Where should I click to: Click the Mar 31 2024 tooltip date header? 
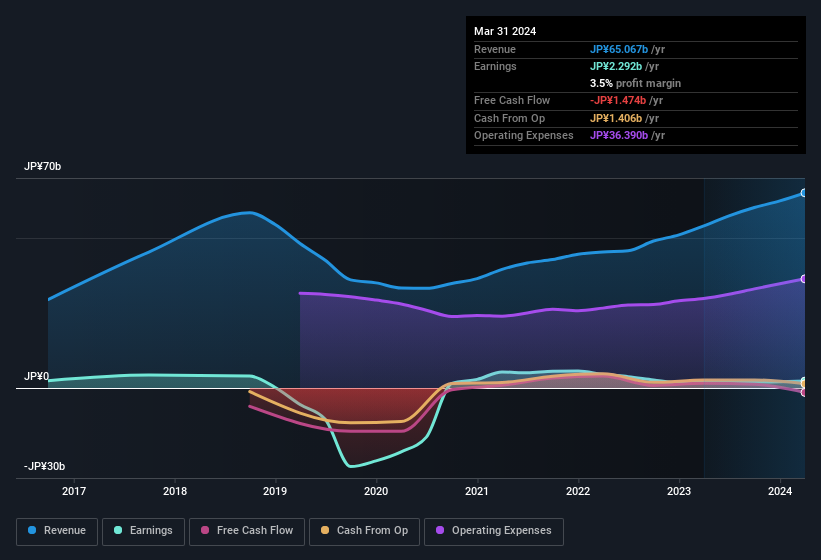[505, 31]
